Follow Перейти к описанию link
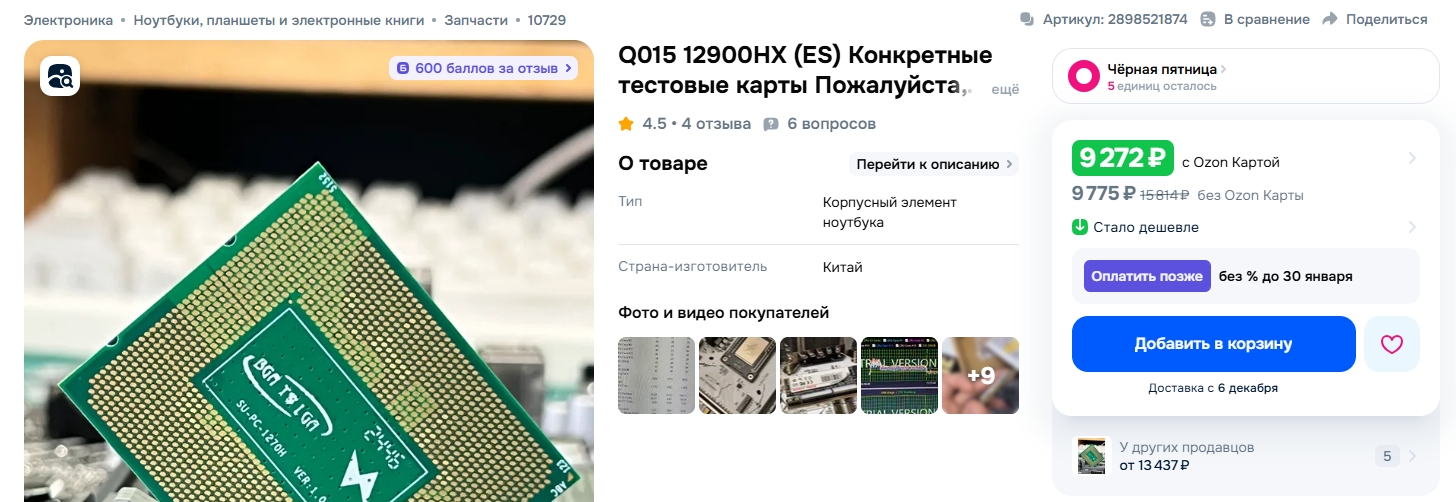Viewport: 1456px width, 502px height. [934, 164]
